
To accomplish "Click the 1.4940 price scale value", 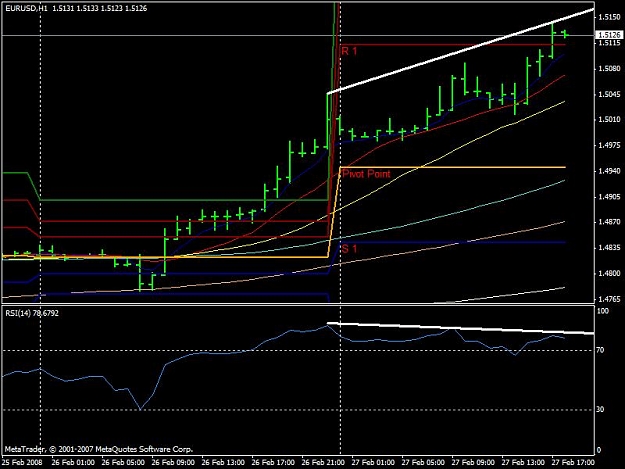I will click(x=609, y=171).
